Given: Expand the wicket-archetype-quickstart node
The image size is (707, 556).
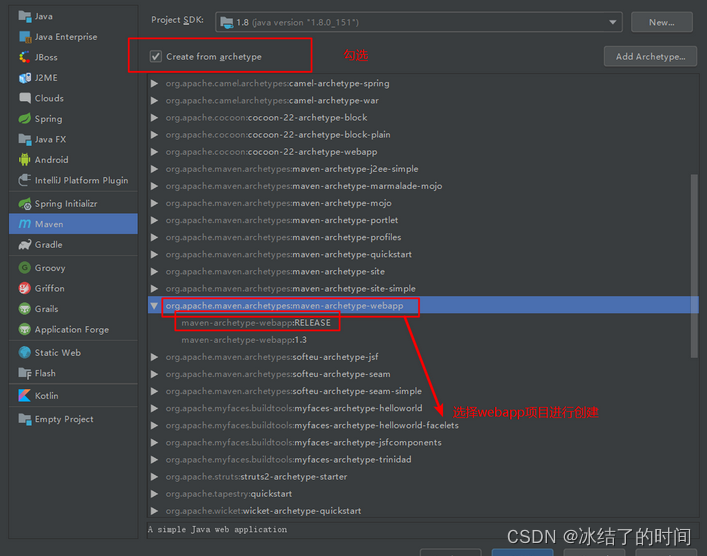Looking at the screenshot, I should pyautogui.click(x=154, y=511).
